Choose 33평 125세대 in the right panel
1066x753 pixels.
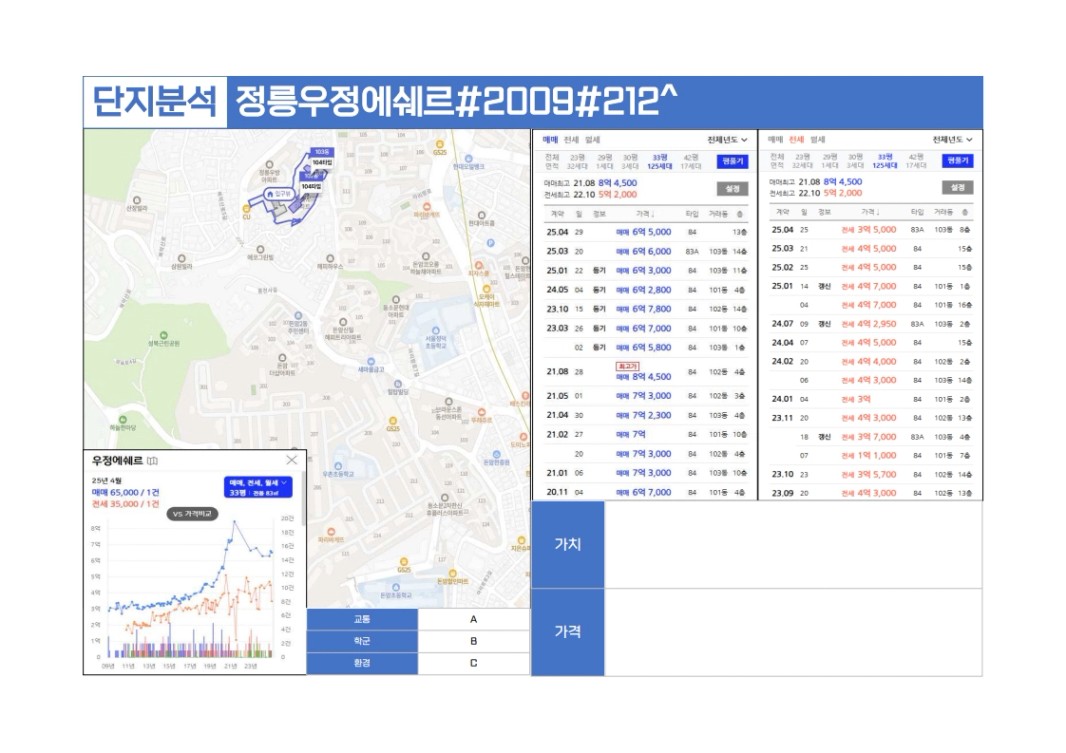[x=885, y=161]
